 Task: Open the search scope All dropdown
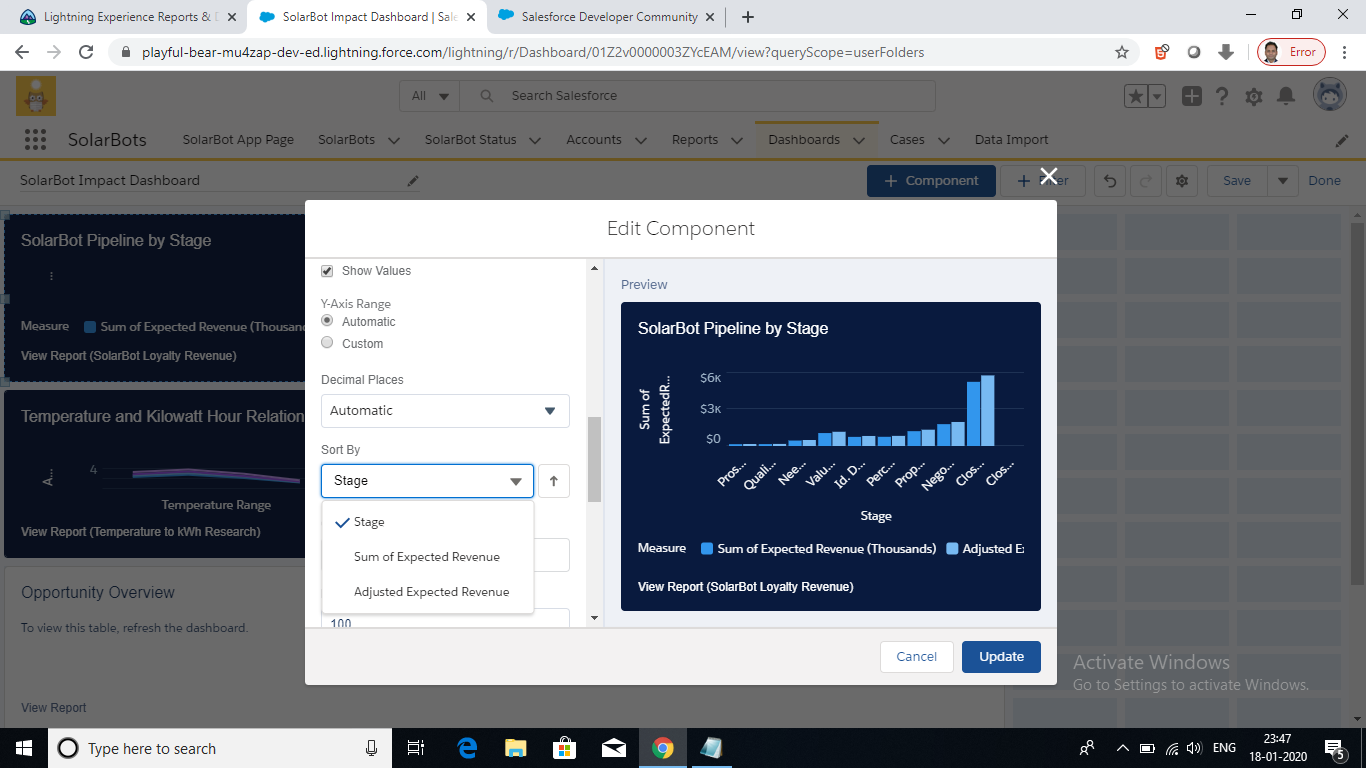click(x=431, y=96)
